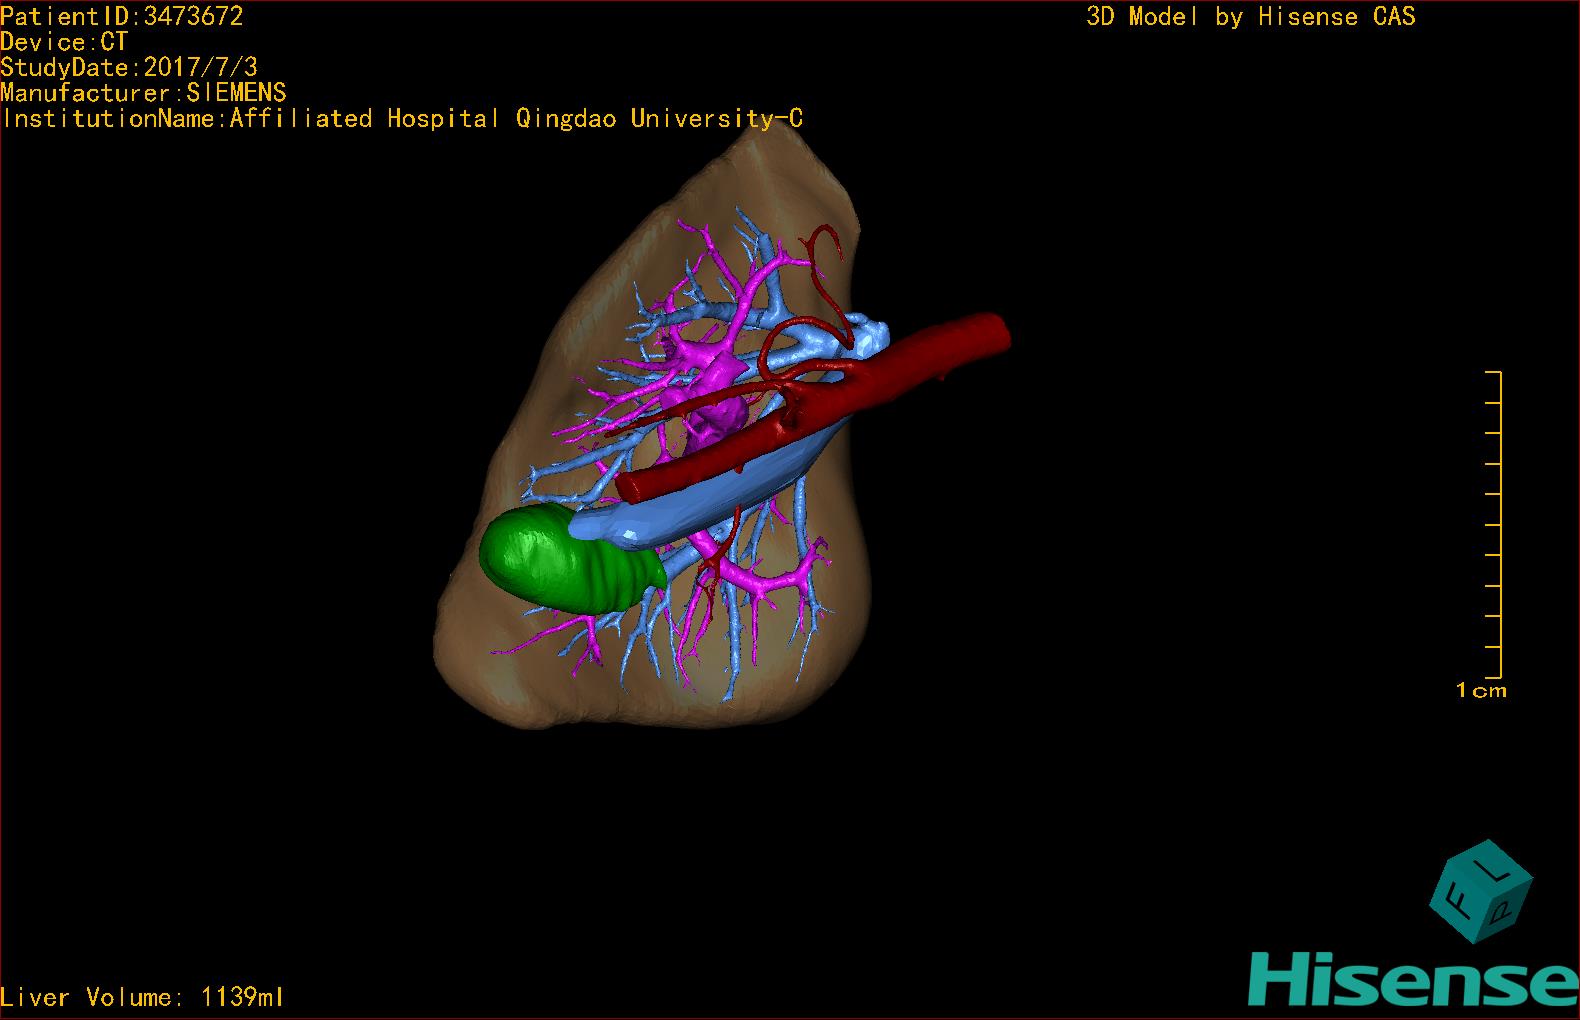Click the 1cm scale label
Viewport: 1580px width, 1020px height.
(x=1480, y=690)
